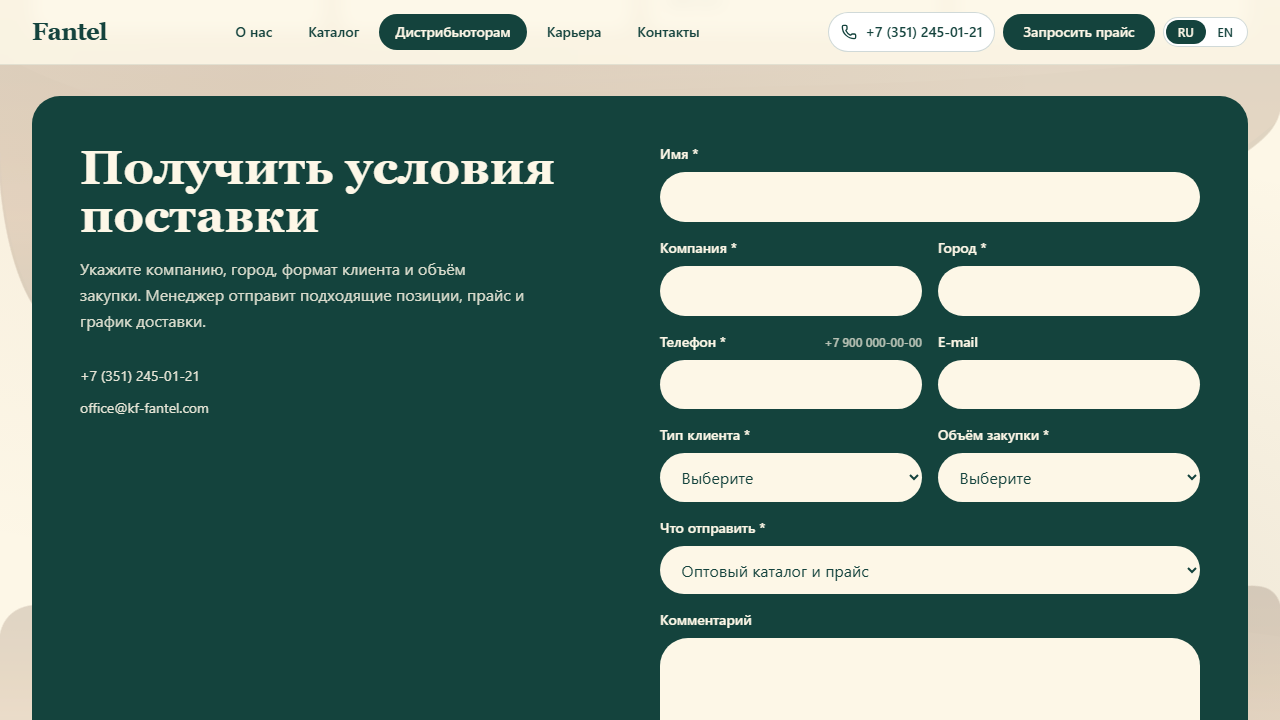Image resolution: width=1280 pixels, height=720 pixels.
Task: Focus the «Имя» input field
Action: pos(930,197)
